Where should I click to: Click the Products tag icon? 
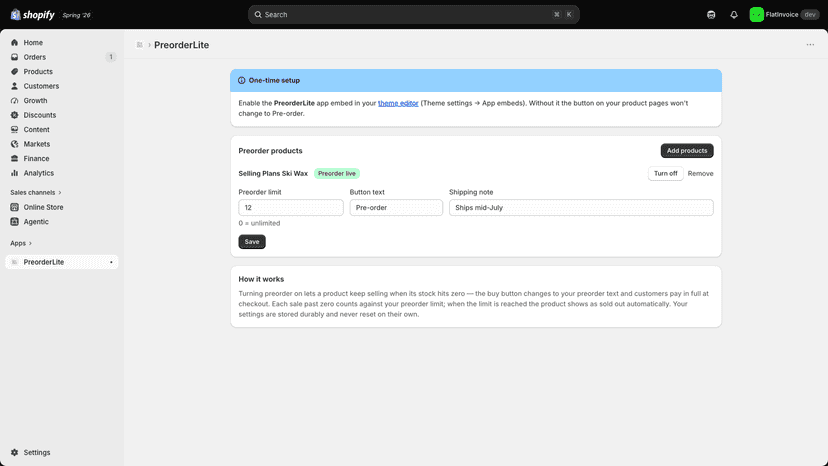point(14,71)
